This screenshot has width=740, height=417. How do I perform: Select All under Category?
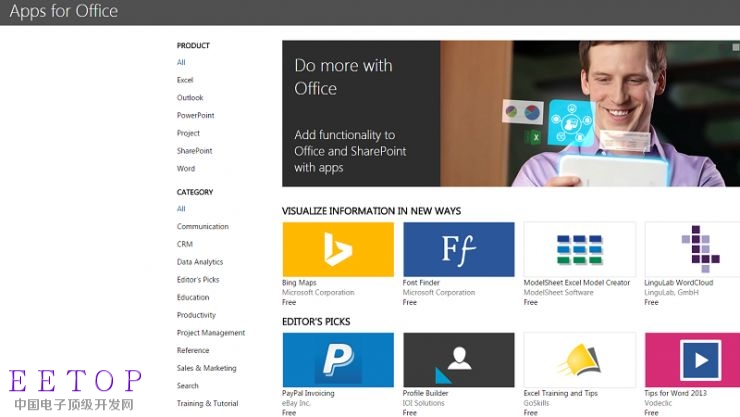[181, 208]
